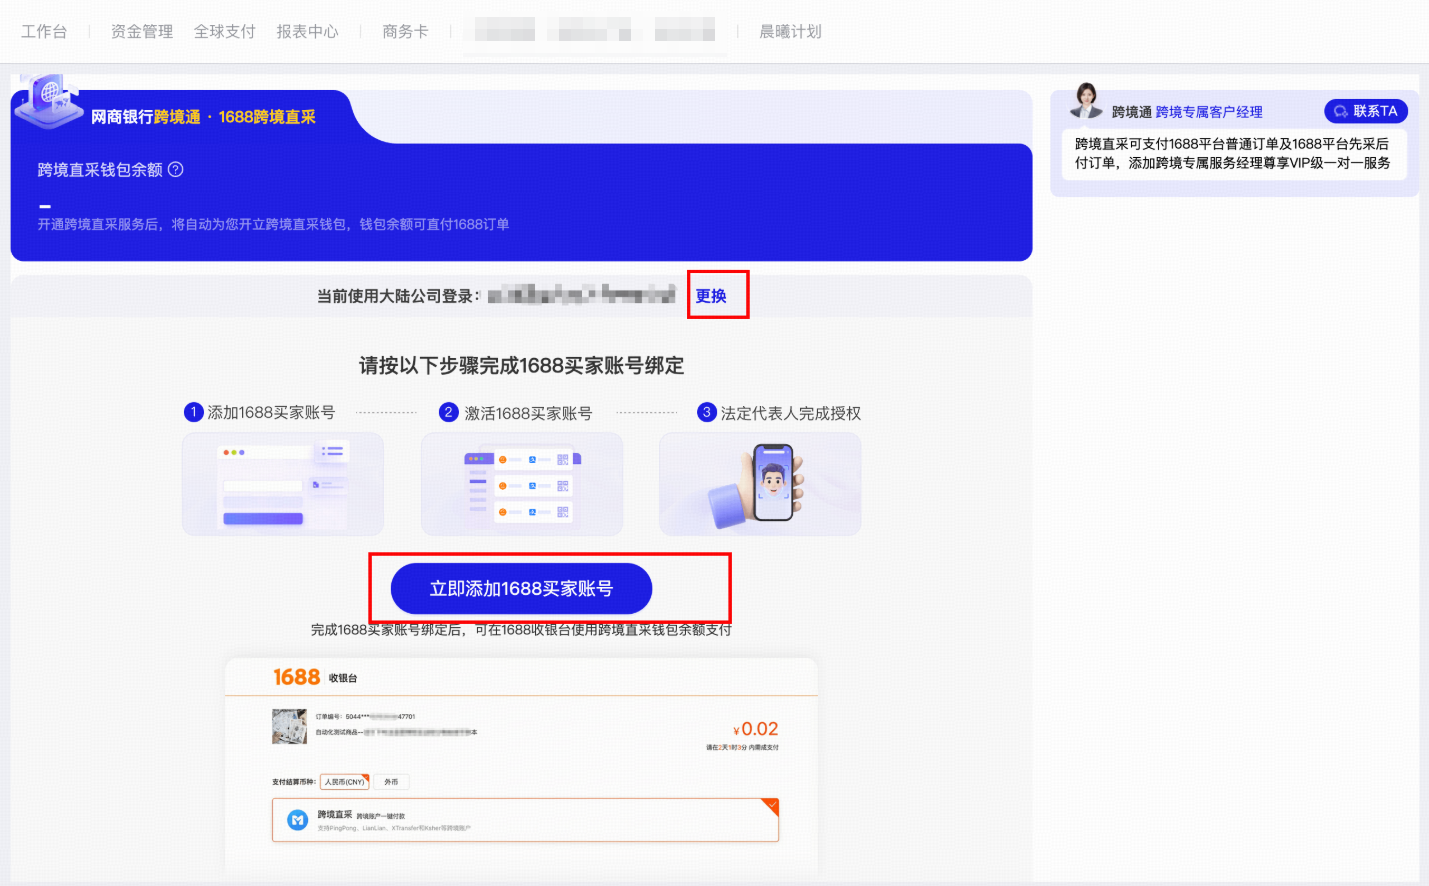Open the 资金管理 menu
The height and width of the screenshot is (886, 1429).
(x=142, y=32)
